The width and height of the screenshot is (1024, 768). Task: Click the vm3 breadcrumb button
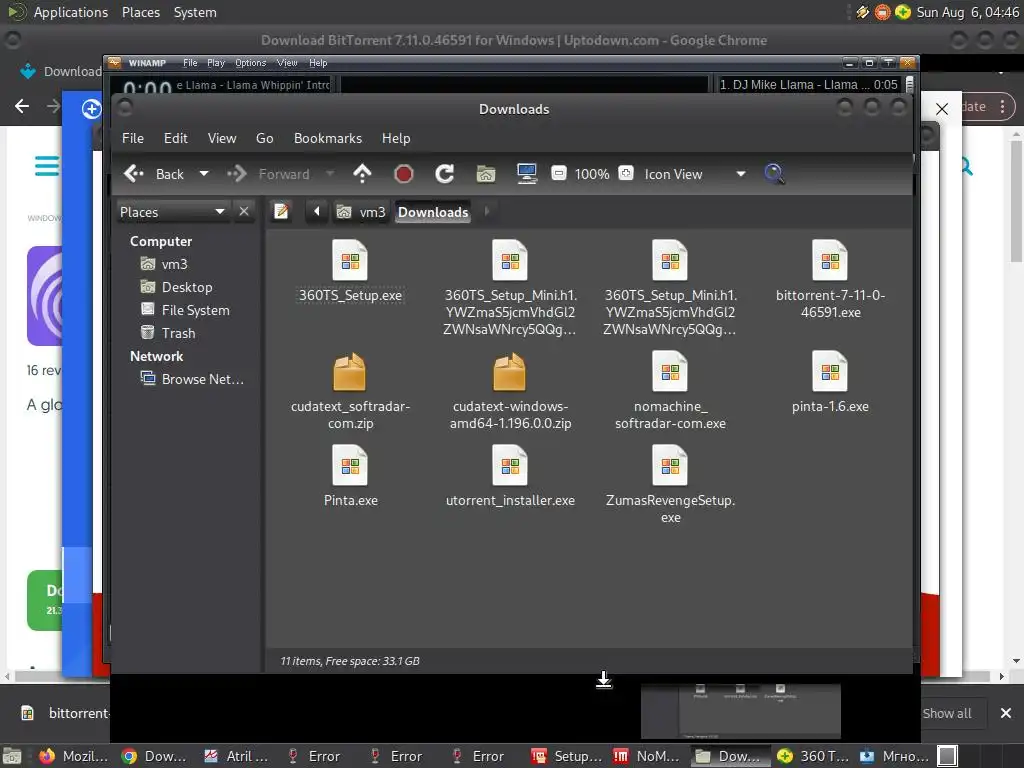(x=361, y=212)
